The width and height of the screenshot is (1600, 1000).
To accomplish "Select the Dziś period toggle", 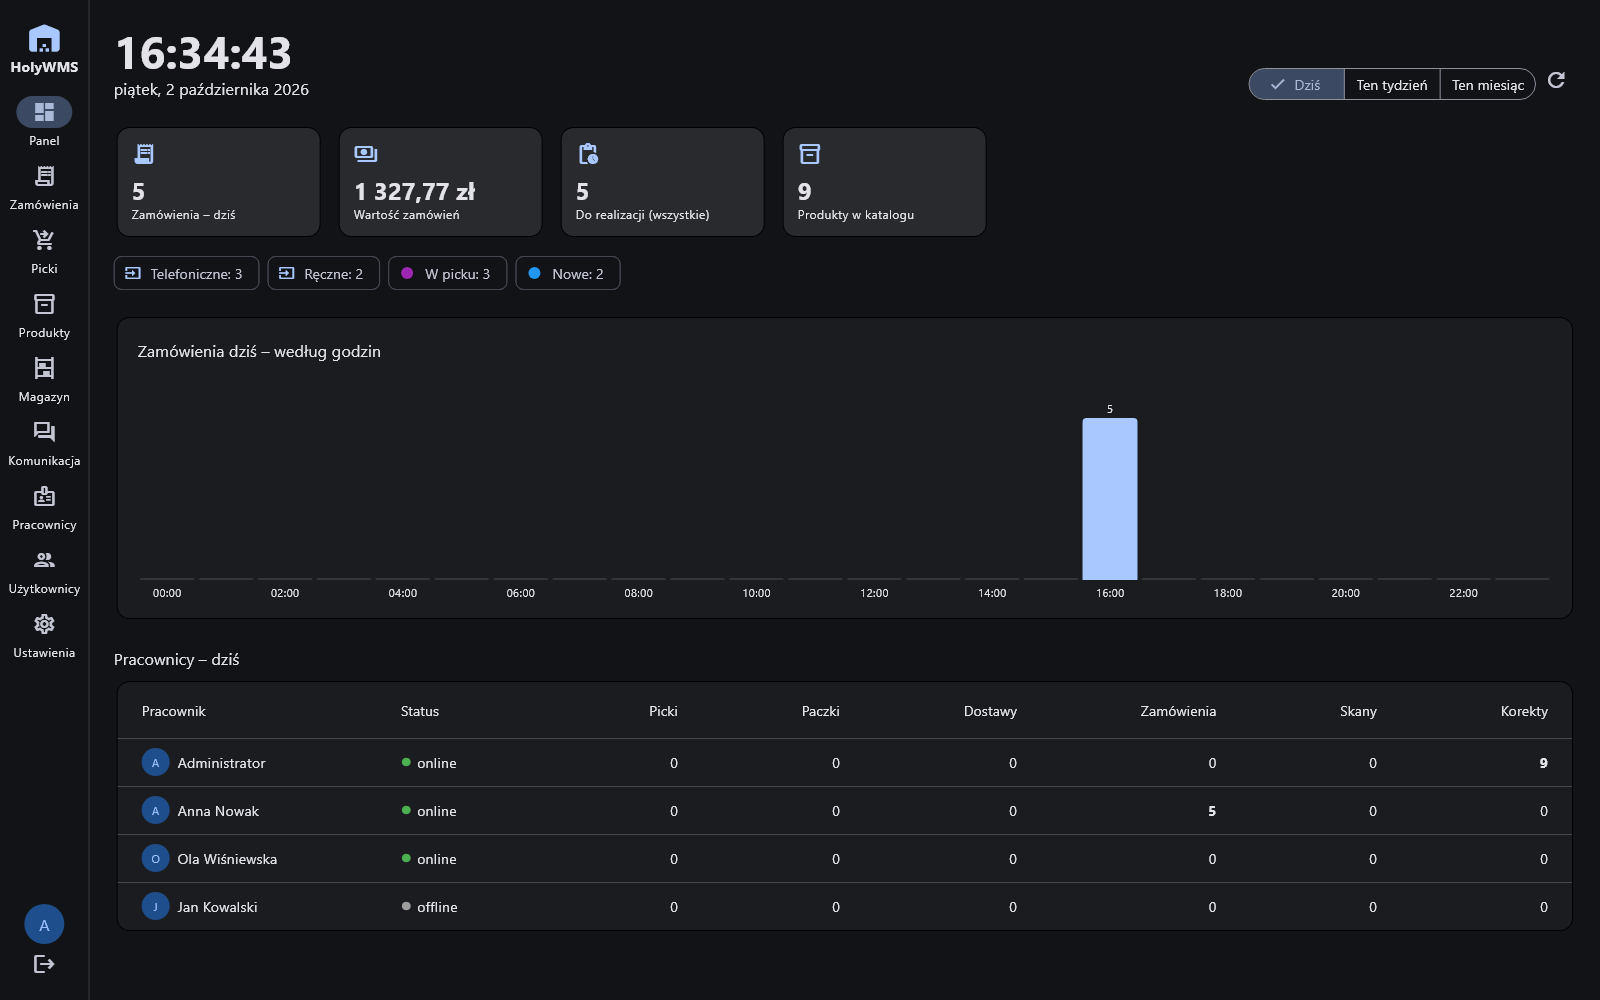I will click(1296, 85).
